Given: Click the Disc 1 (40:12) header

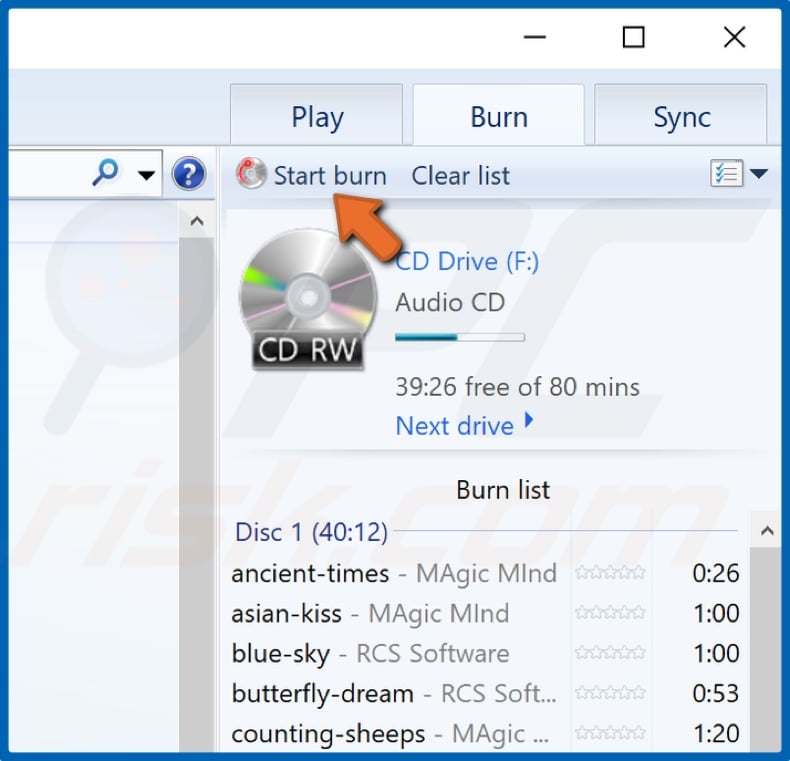Looking at the screenshot, I should click(311, 532).
